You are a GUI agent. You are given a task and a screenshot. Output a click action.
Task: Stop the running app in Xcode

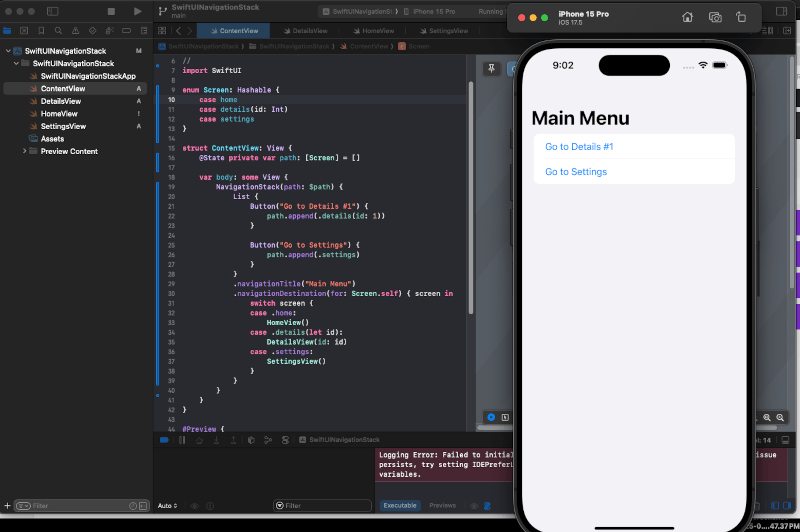click(x=111, y=11)
